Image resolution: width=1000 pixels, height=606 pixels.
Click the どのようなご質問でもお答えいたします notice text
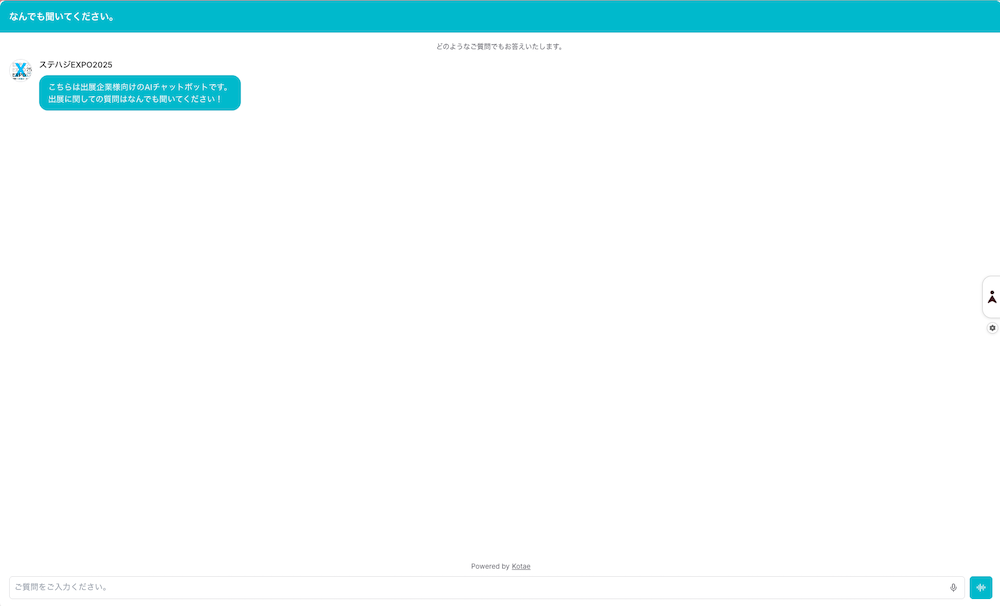[500, 46]
